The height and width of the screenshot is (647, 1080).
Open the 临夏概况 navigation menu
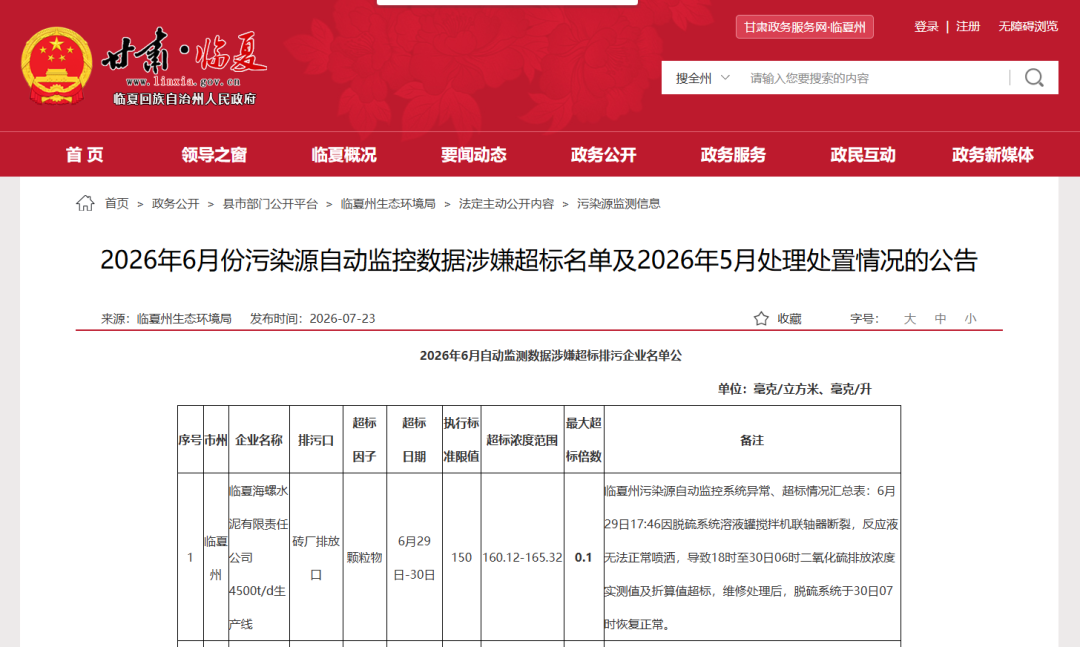tap(344, 154)
